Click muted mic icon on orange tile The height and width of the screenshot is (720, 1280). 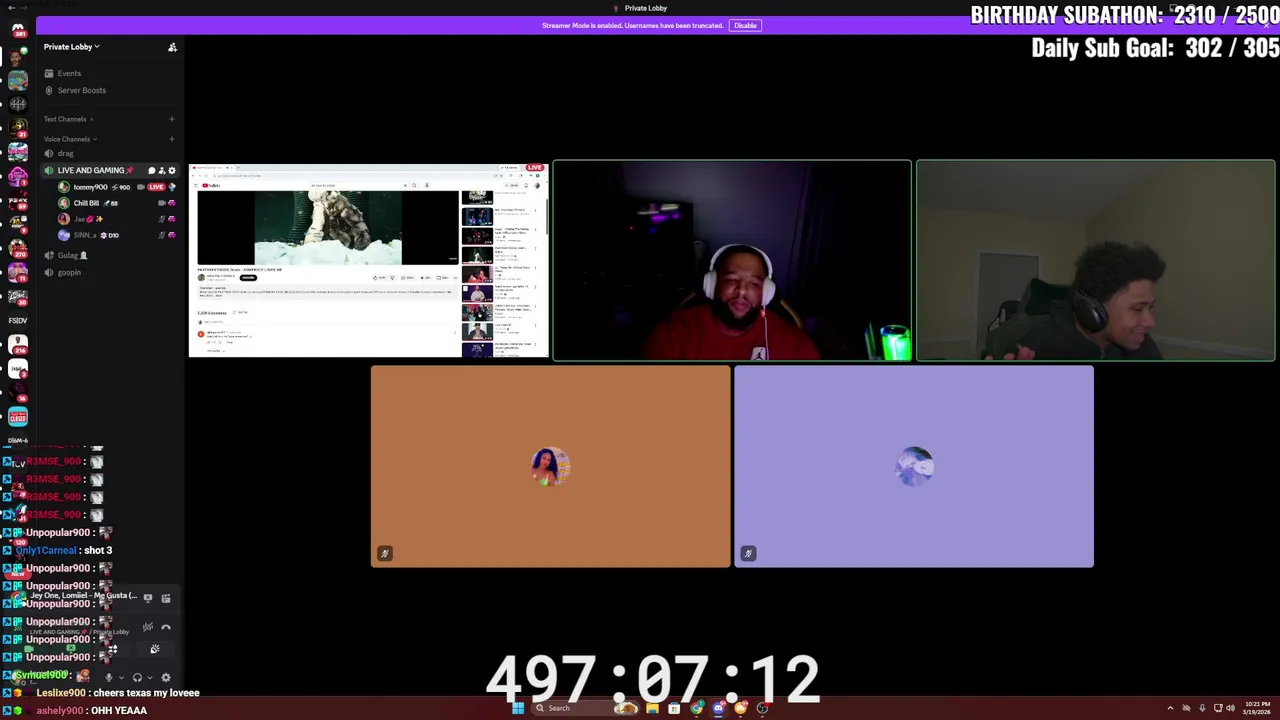(384, 553)
